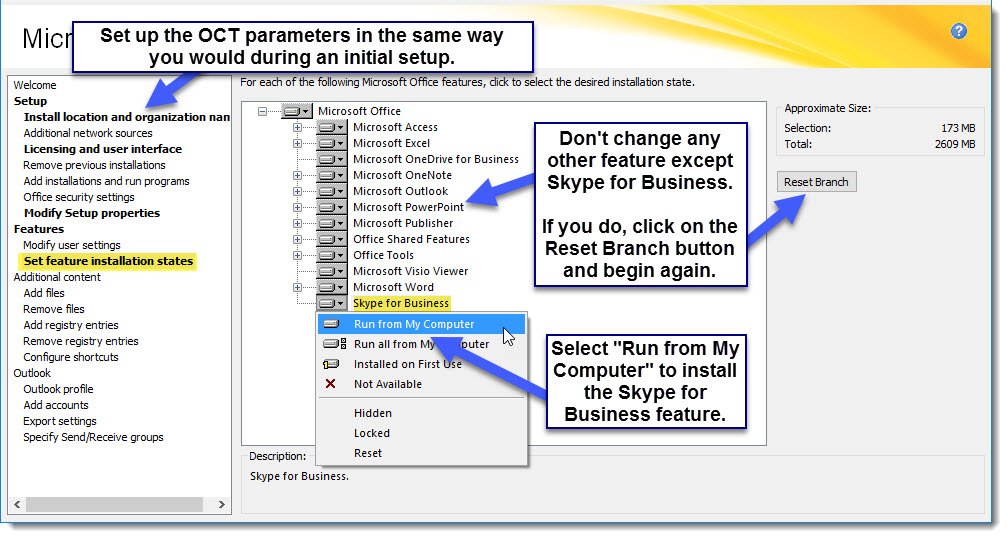This screenshot has height=538, width=1007.
Task: Open install state dropdown for OneDrive for Business
Action: (331, 159)
